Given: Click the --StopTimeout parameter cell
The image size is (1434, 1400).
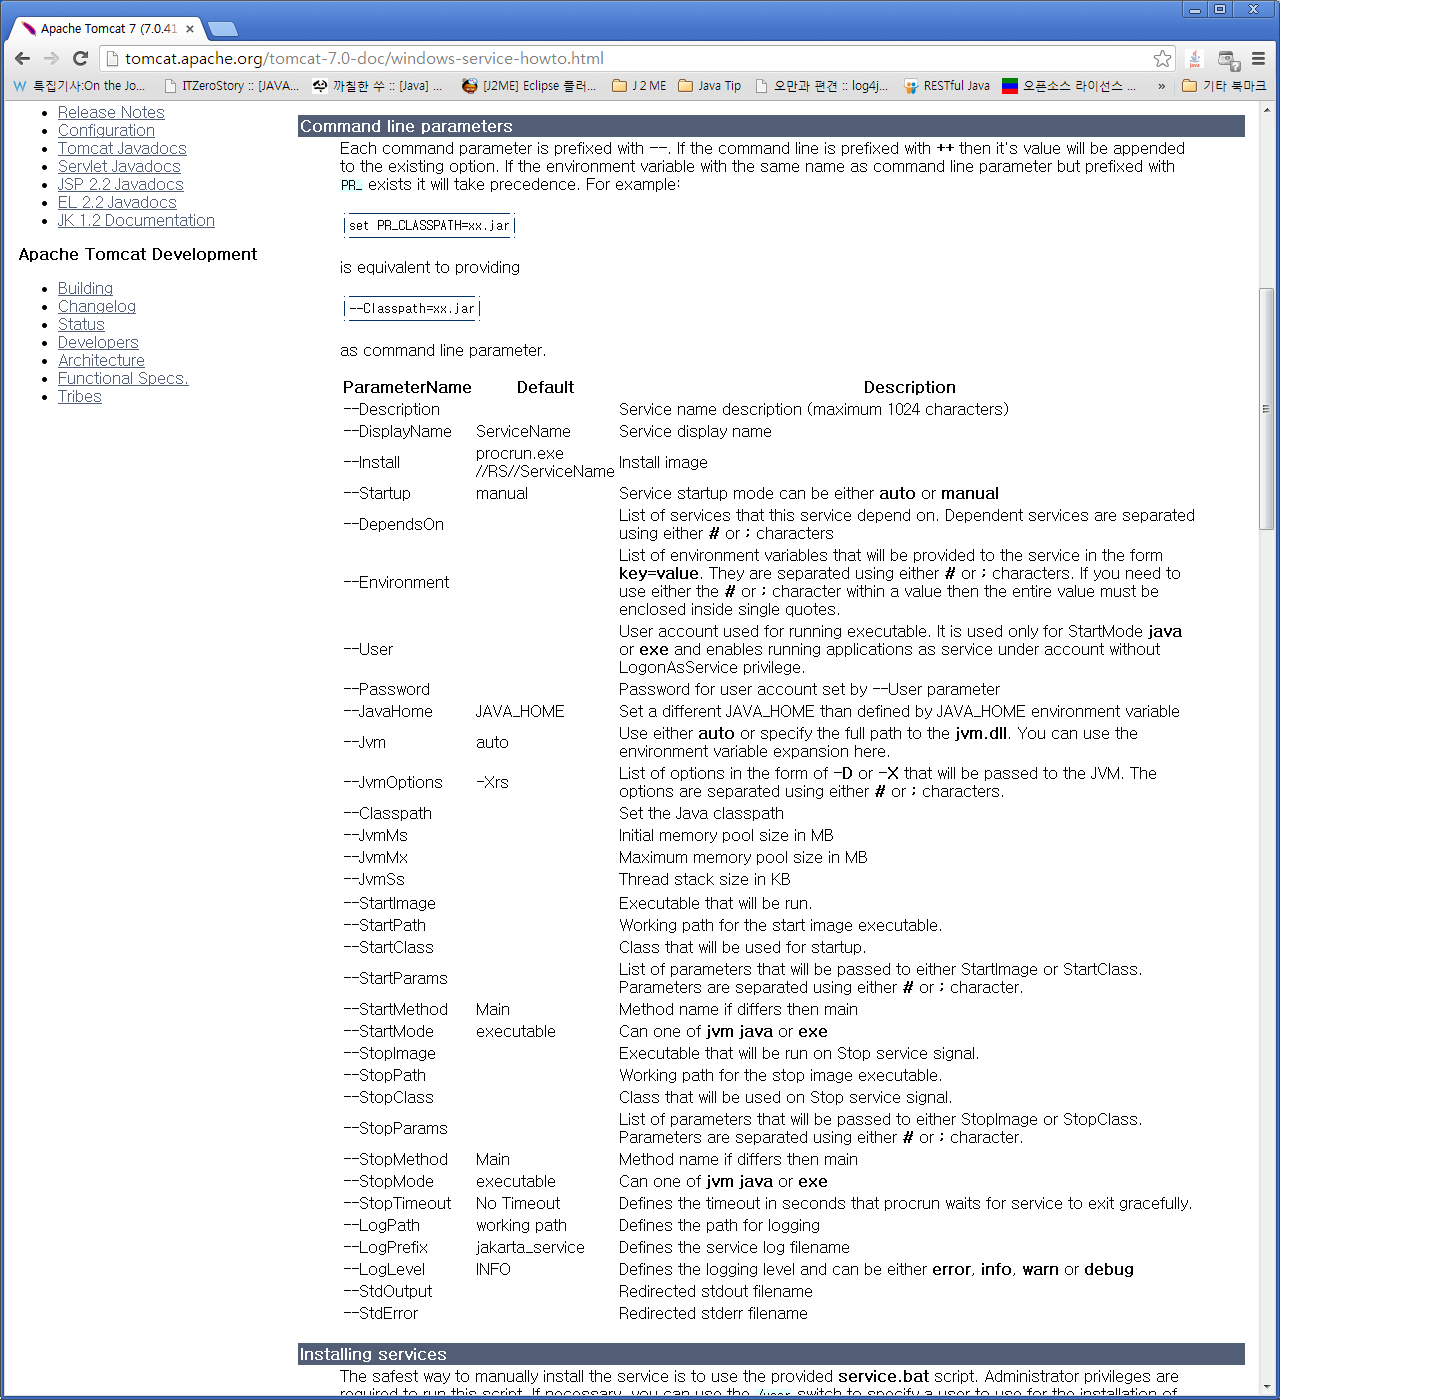Looking at the screenshot, I should (397, 1203).
